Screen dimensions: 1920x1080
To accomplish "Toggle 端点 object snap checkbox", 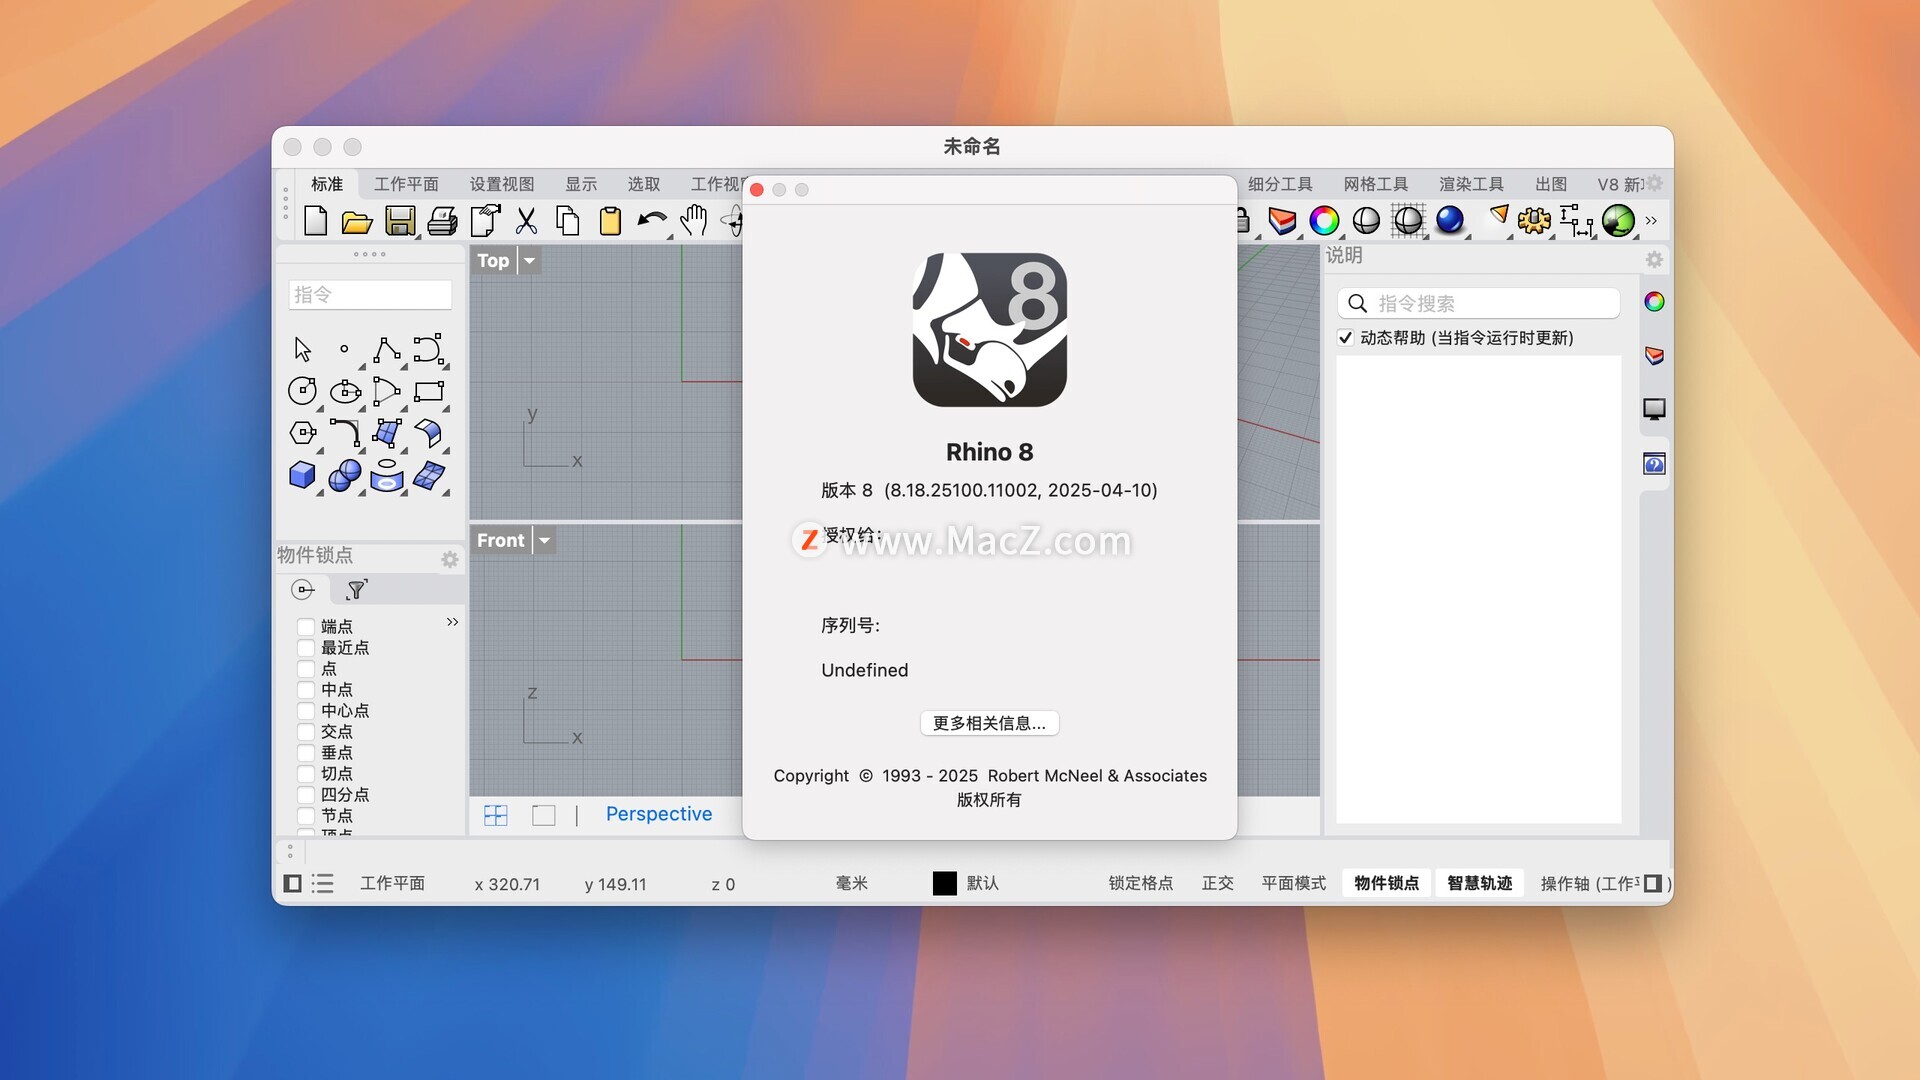I will click(306, 627).
